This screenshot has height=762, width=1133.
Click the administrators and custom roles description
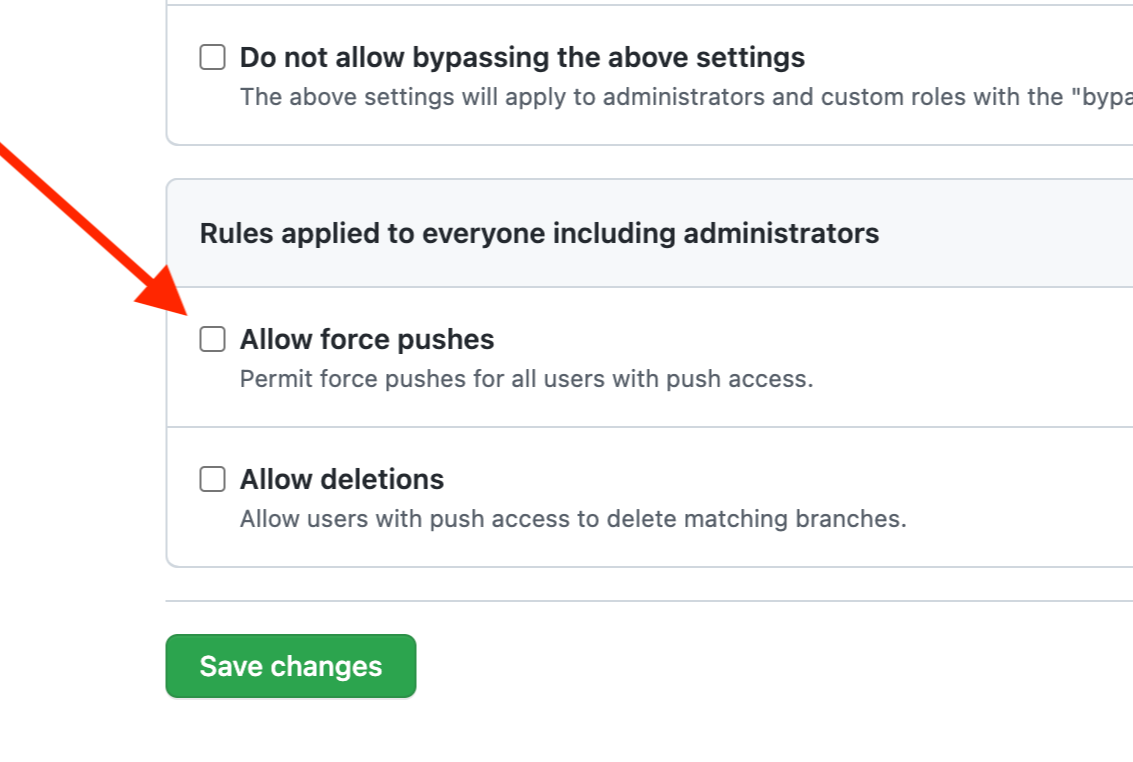coord(686,98)
